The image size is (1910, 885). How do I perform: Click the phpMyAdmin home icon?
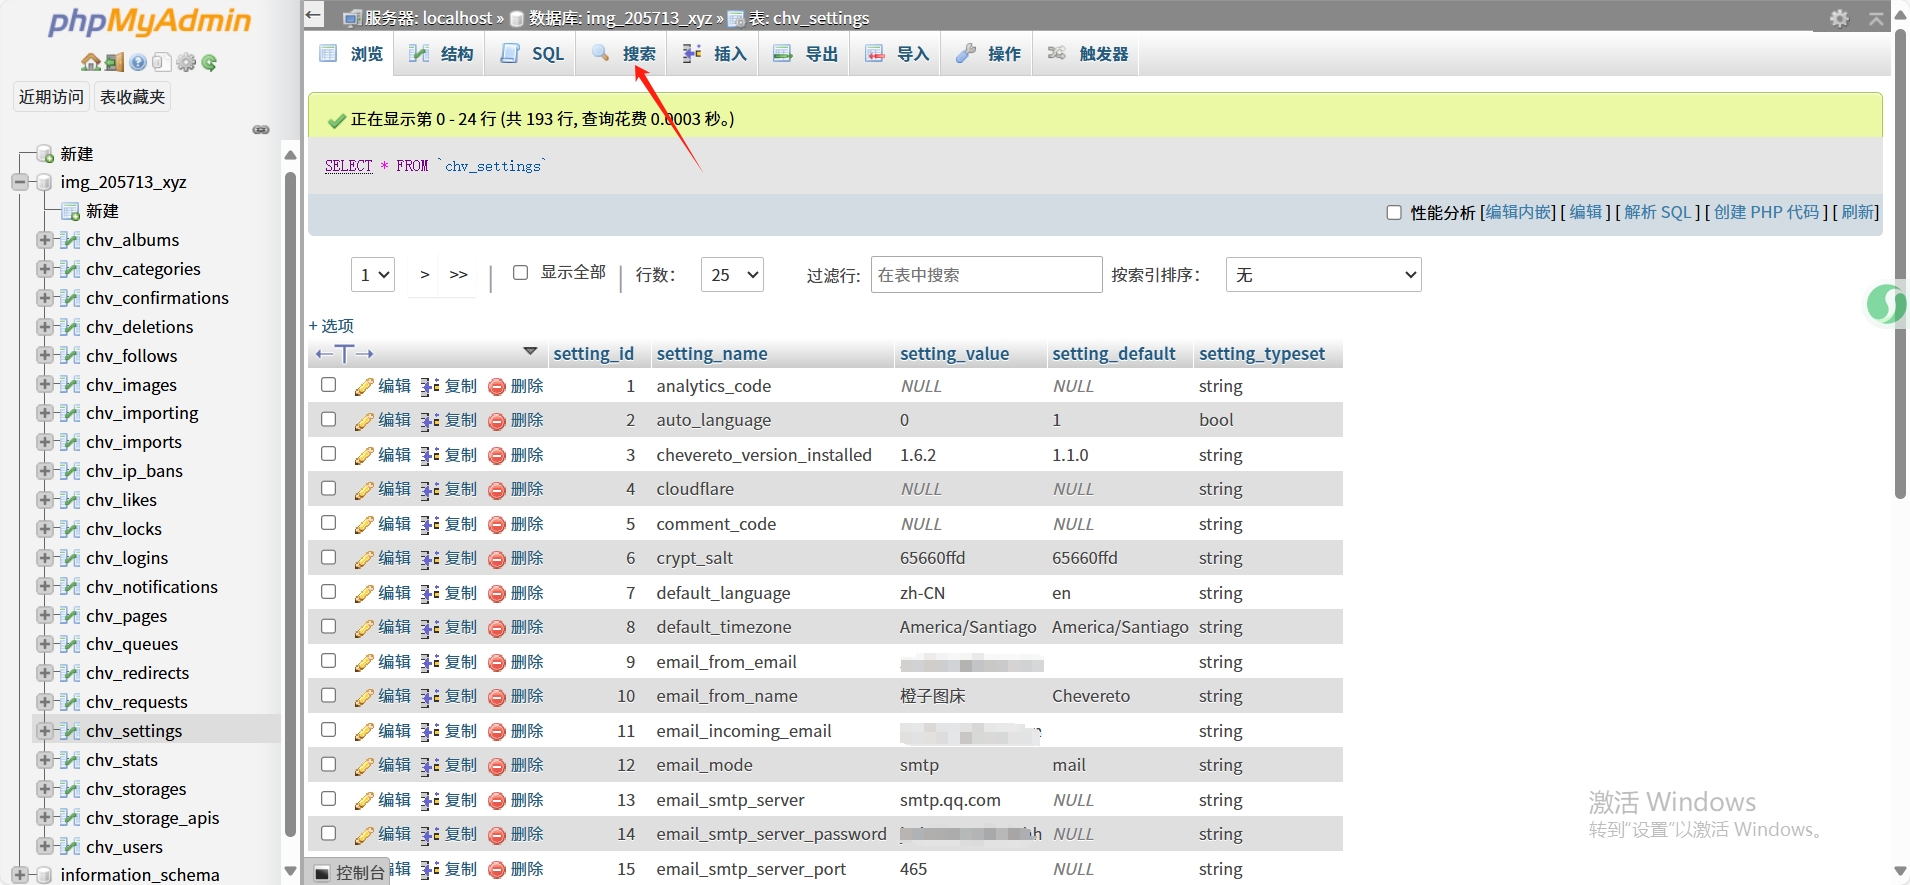click(91, 63)
